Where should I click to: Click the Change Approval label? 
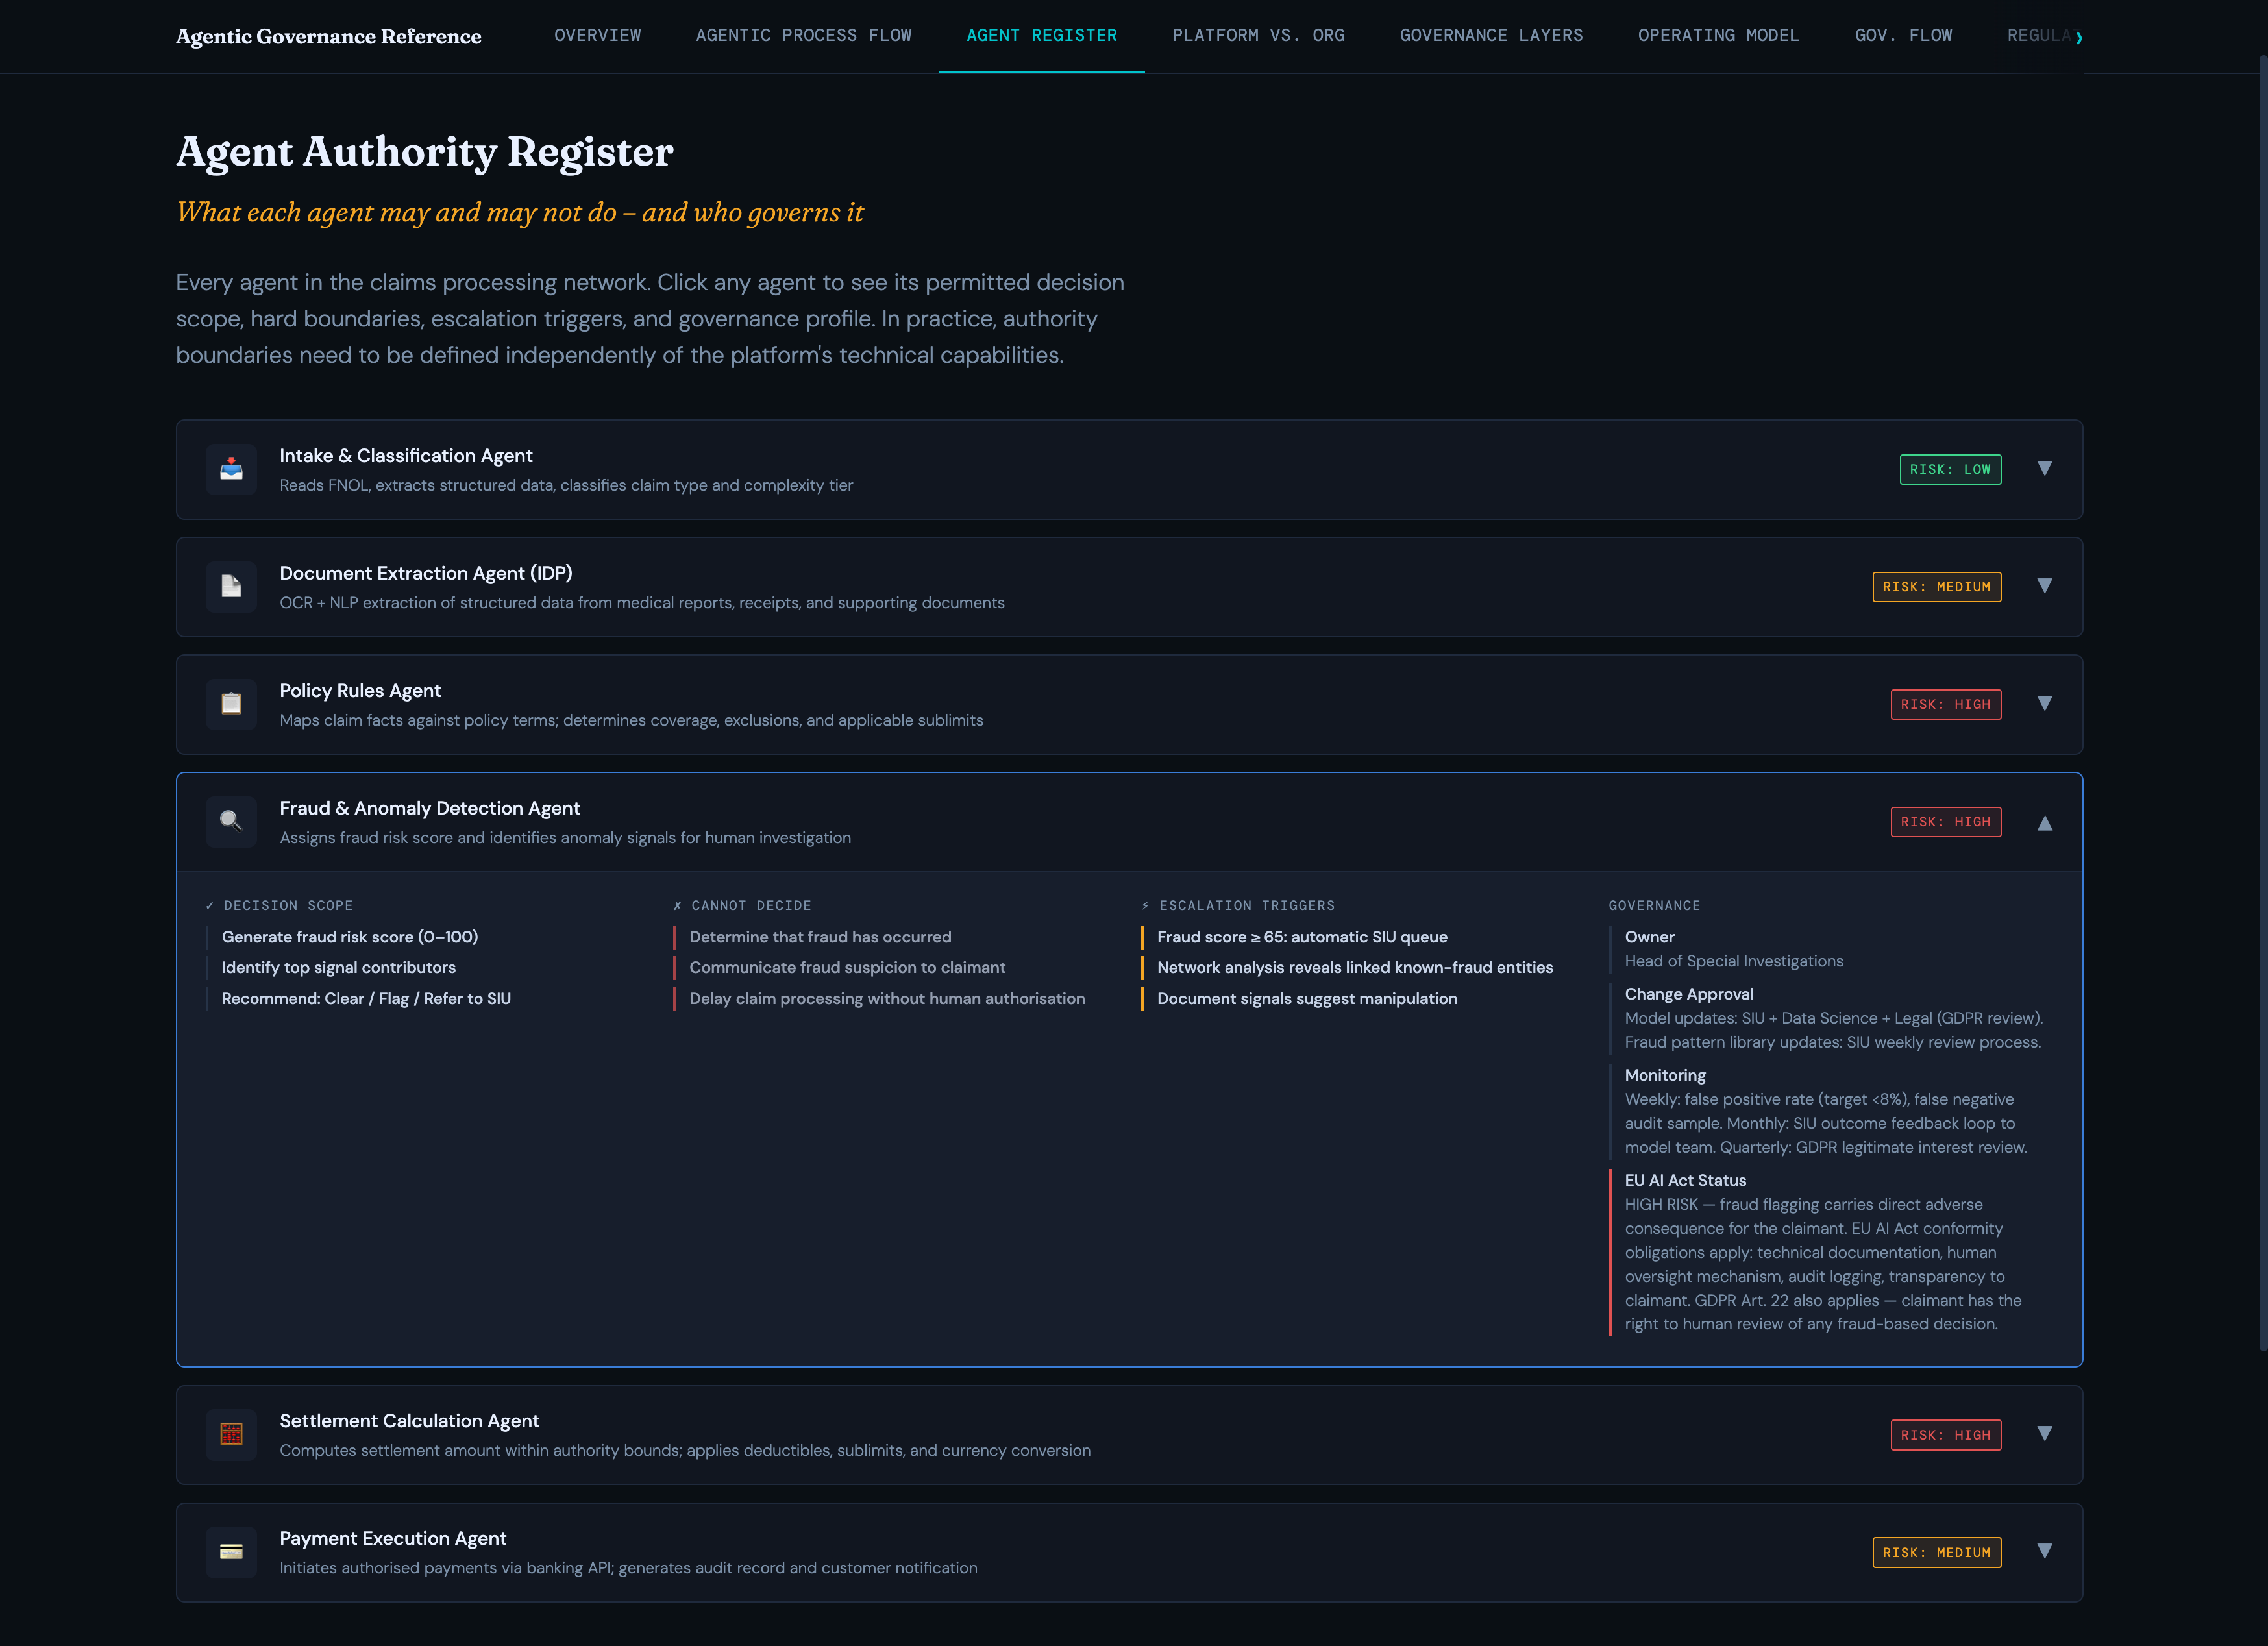pyautogui.click(x=1689, y=994)
